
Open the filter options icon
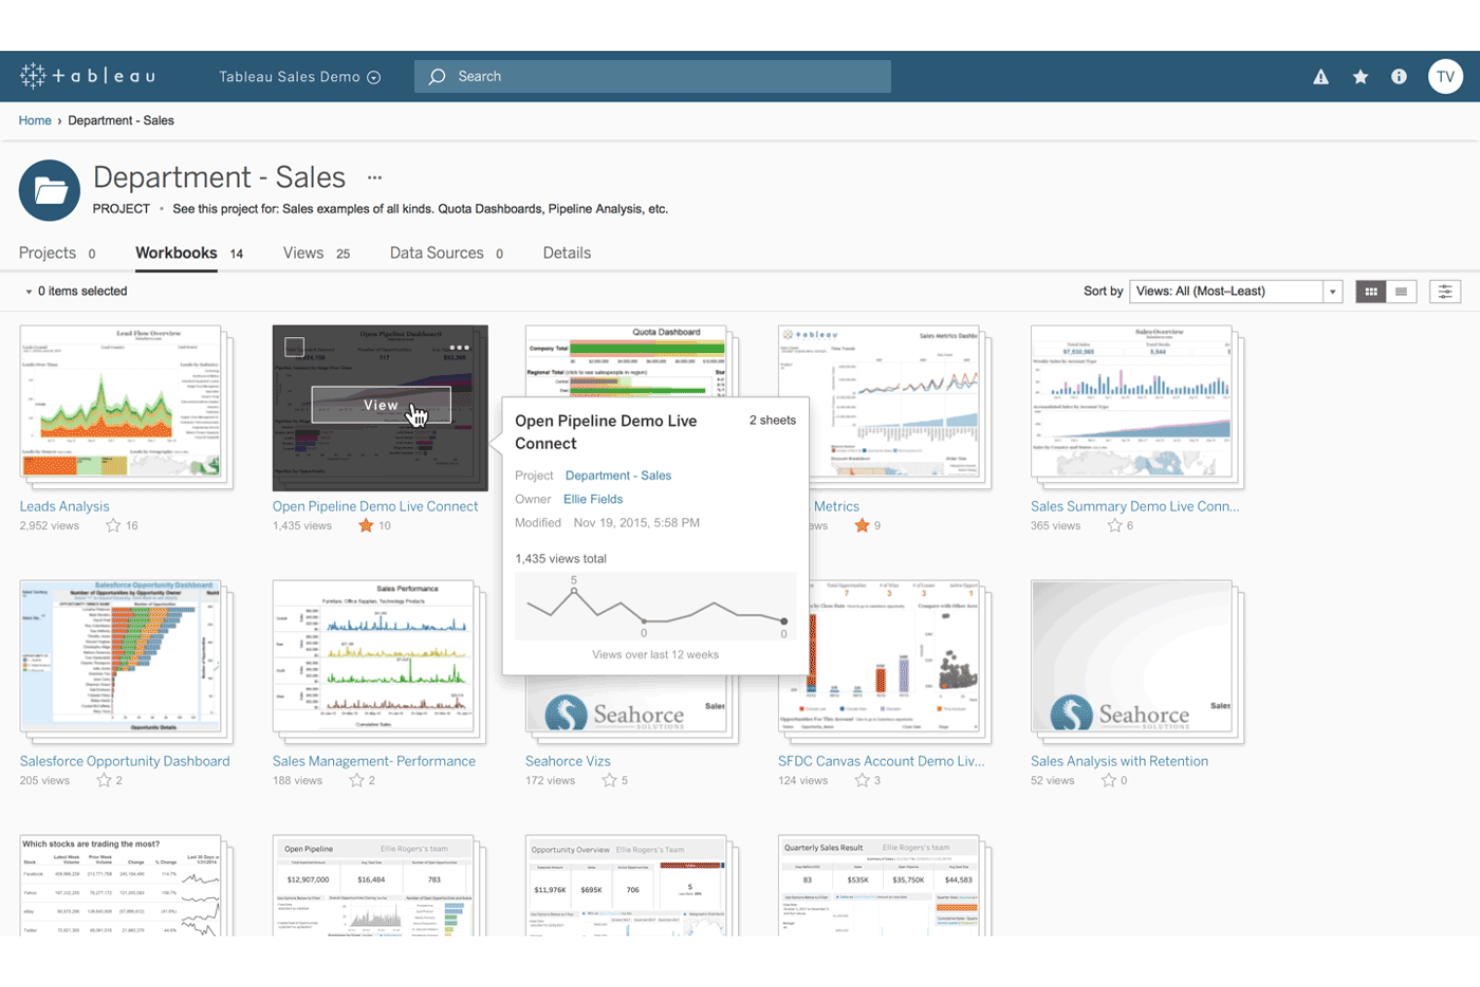1445,291
